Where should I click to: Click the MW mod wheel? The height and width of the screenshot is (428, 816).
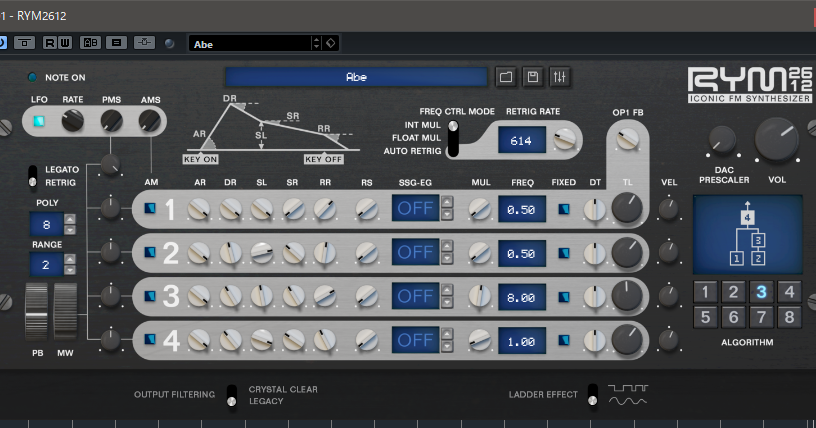pyautogui.click(x=66, y=312)
